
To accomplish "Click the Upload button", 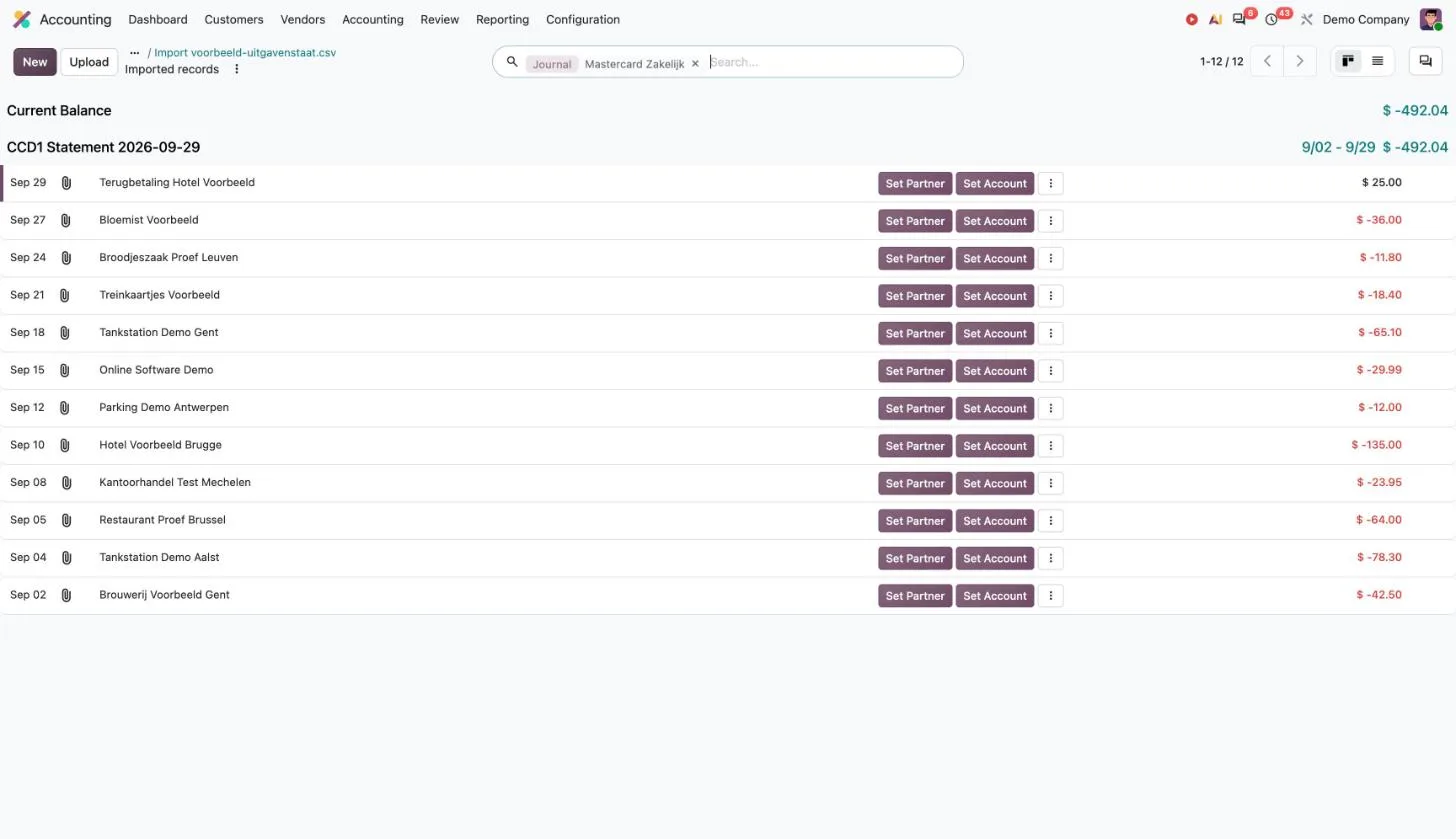I will [x=89, y=62].
